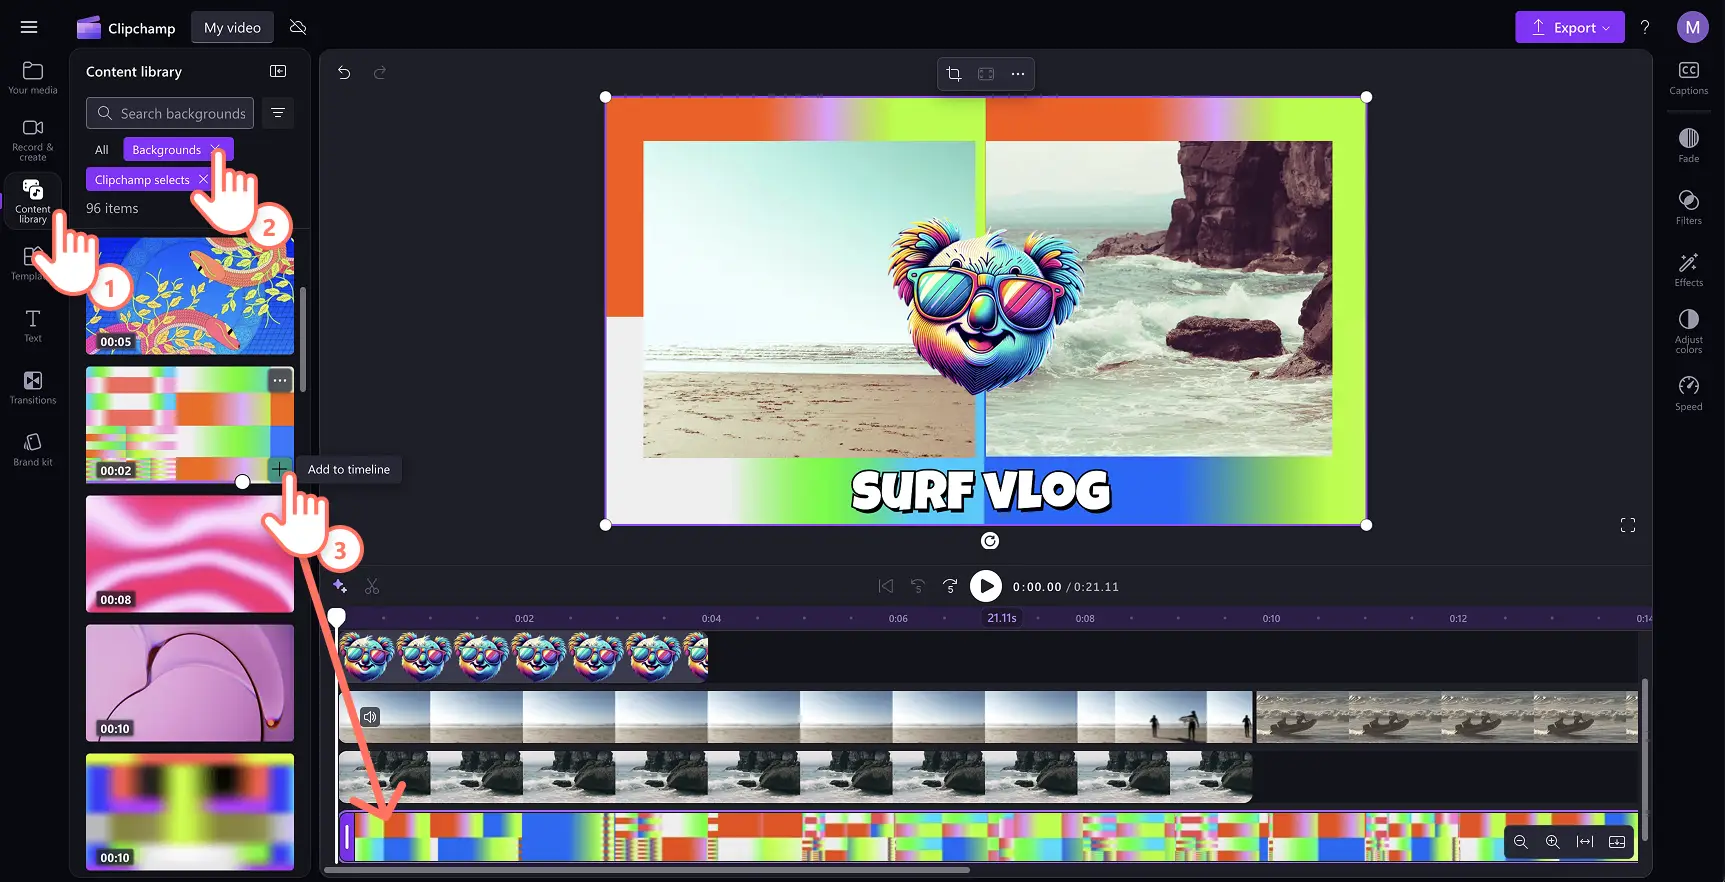Screen dimensions: 1725x882
Task: Select the pink wavy 00:08 background
Action: click(x=190, y=554)
